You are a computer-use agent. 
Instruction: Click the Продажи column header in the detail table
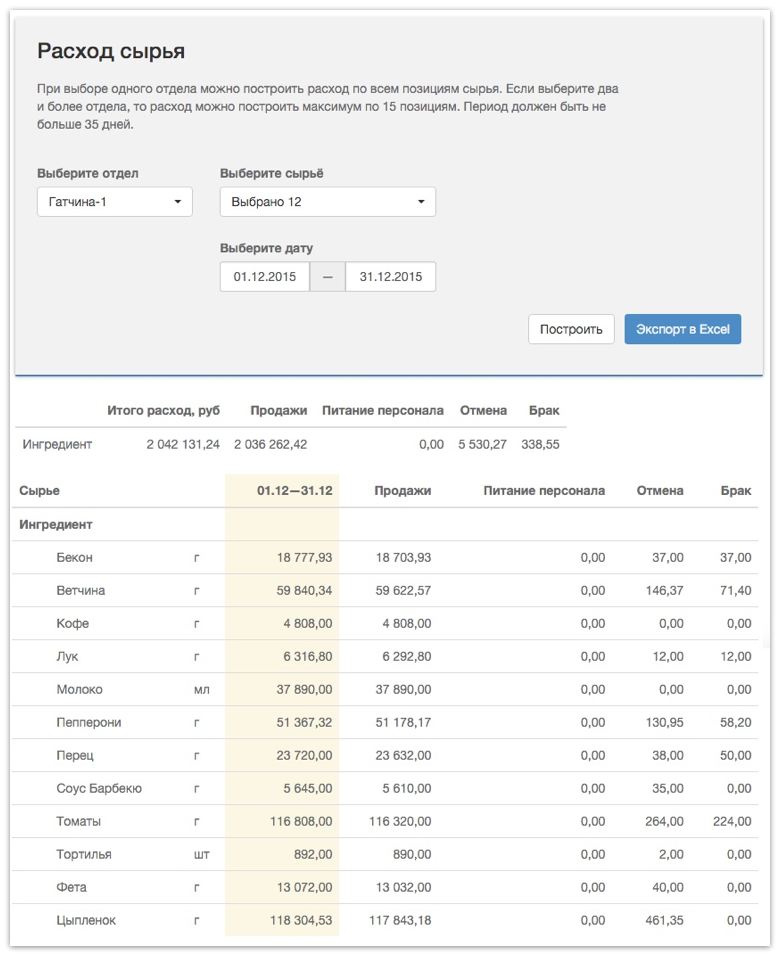403,490
